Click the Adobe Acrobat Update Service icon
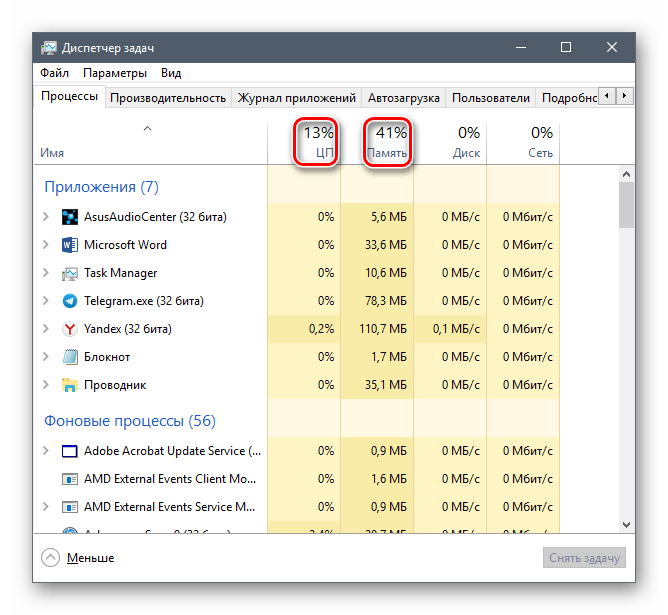The height and width of the screenshot is (615, 668). (70, 451)
